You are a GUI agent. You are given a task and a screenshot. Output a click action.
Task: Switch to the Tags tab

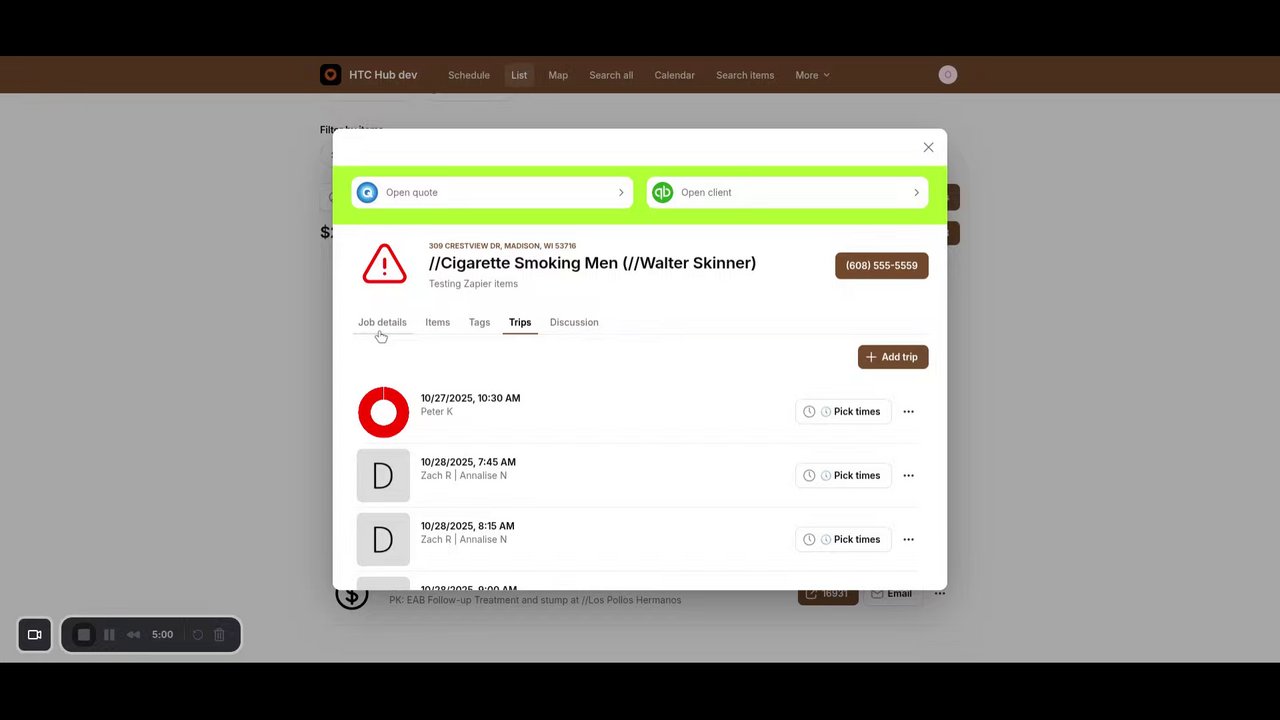pos(479,322)
